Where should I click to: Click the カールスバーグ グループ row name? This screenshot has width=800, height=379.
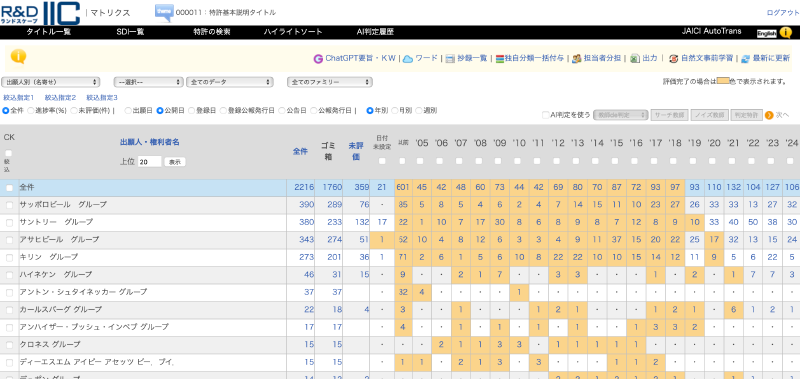(61, 310)
